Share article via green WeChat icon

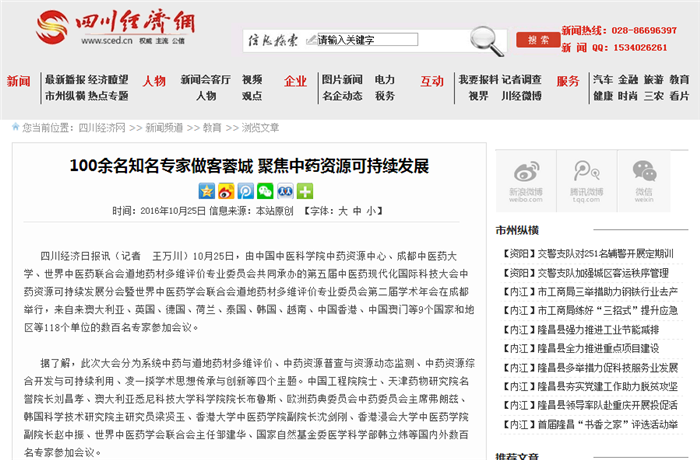click(x=264, y=190)
